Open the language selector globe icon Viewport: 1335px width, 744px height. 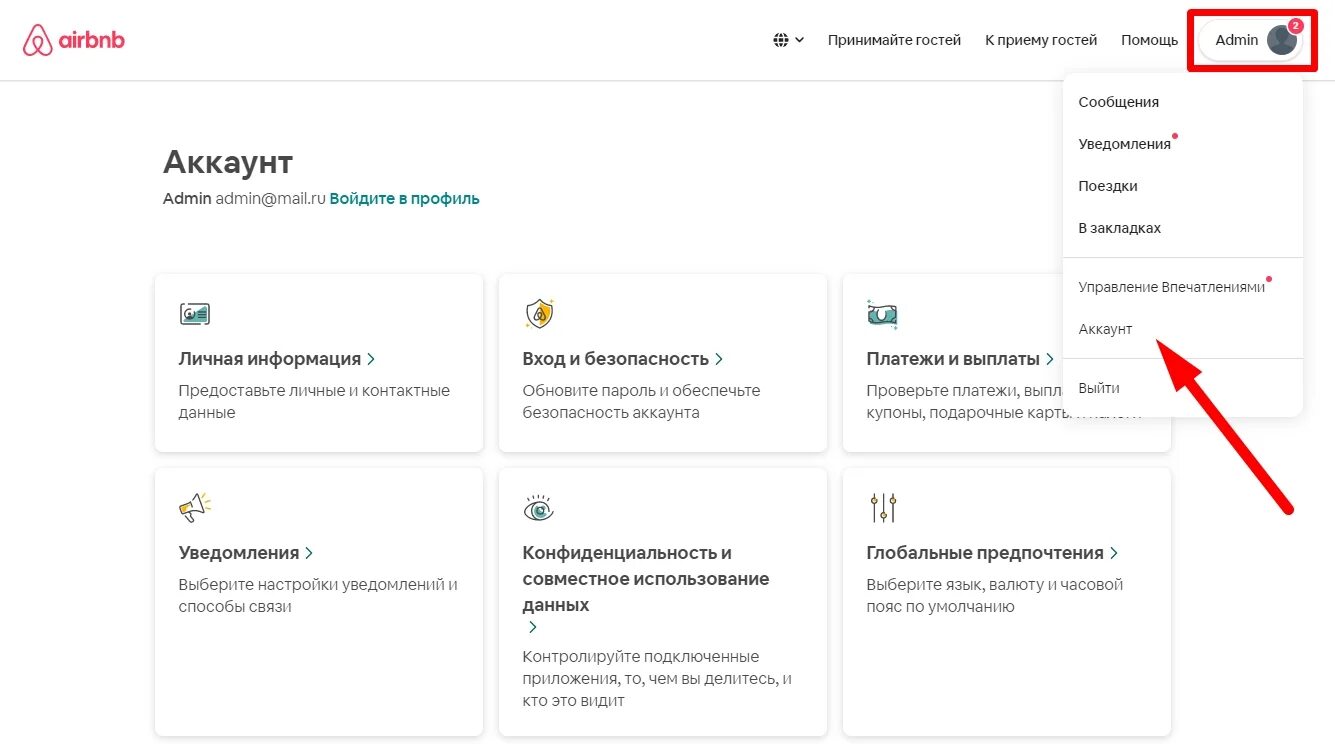click(781, 39)
